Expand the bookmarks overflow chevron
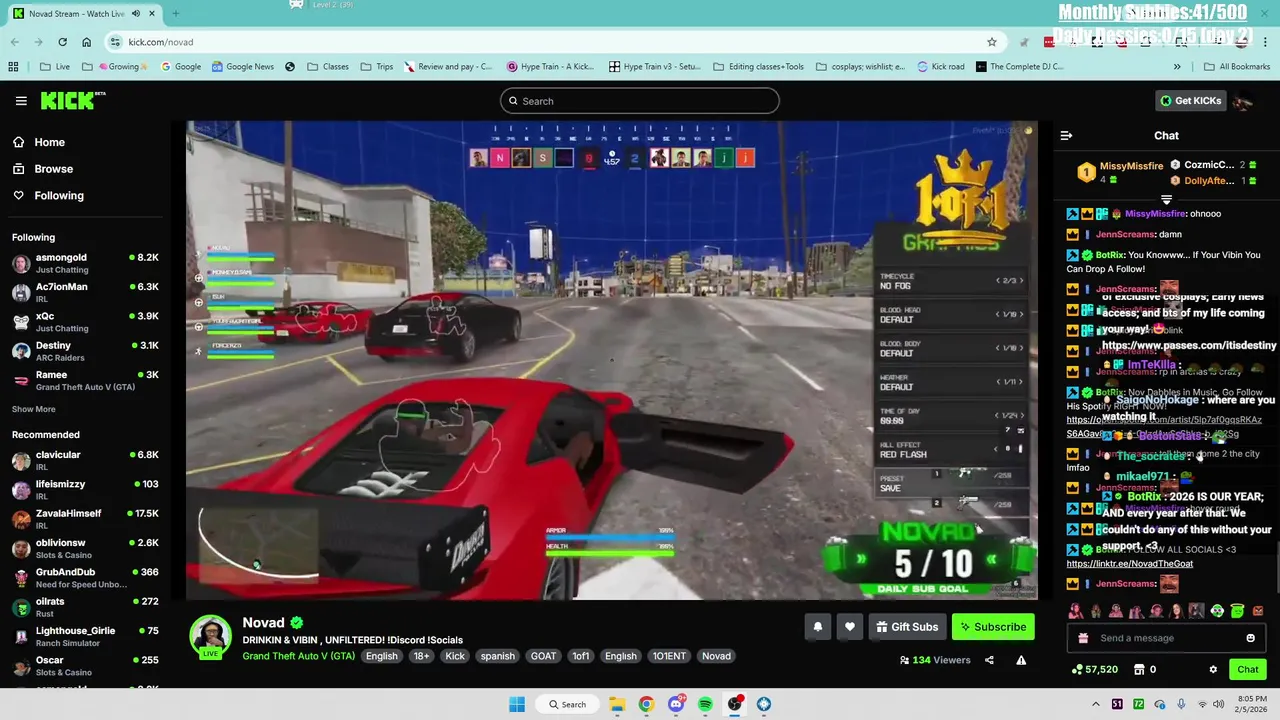Screen dimensions: 1280x720 point(1177,67)
